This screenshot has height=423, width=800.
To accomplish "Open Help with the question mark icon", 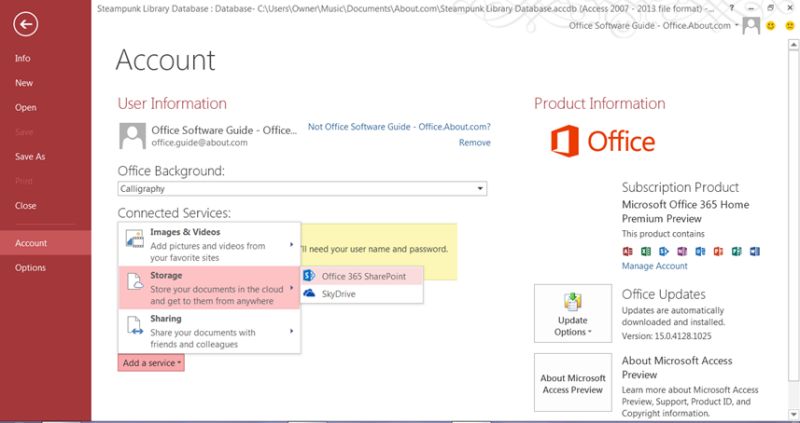I will tap(732, 8).
